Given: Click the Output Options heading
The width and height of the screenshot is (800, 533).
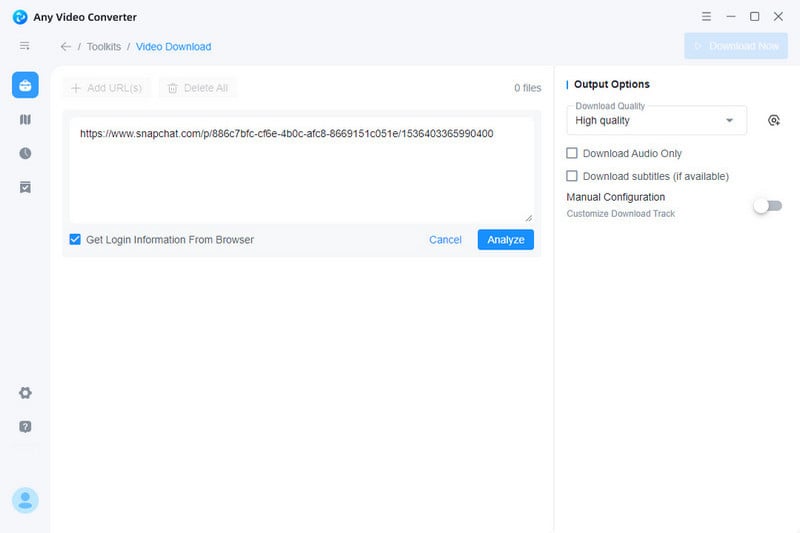Looking at the screenshot, I should click(612, 84).
